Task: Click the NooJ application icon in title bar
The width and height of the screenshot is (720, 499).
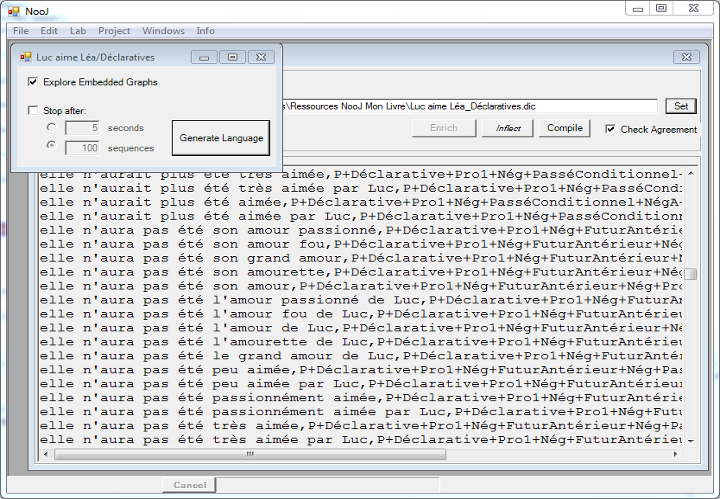Action: click(14, 8)
